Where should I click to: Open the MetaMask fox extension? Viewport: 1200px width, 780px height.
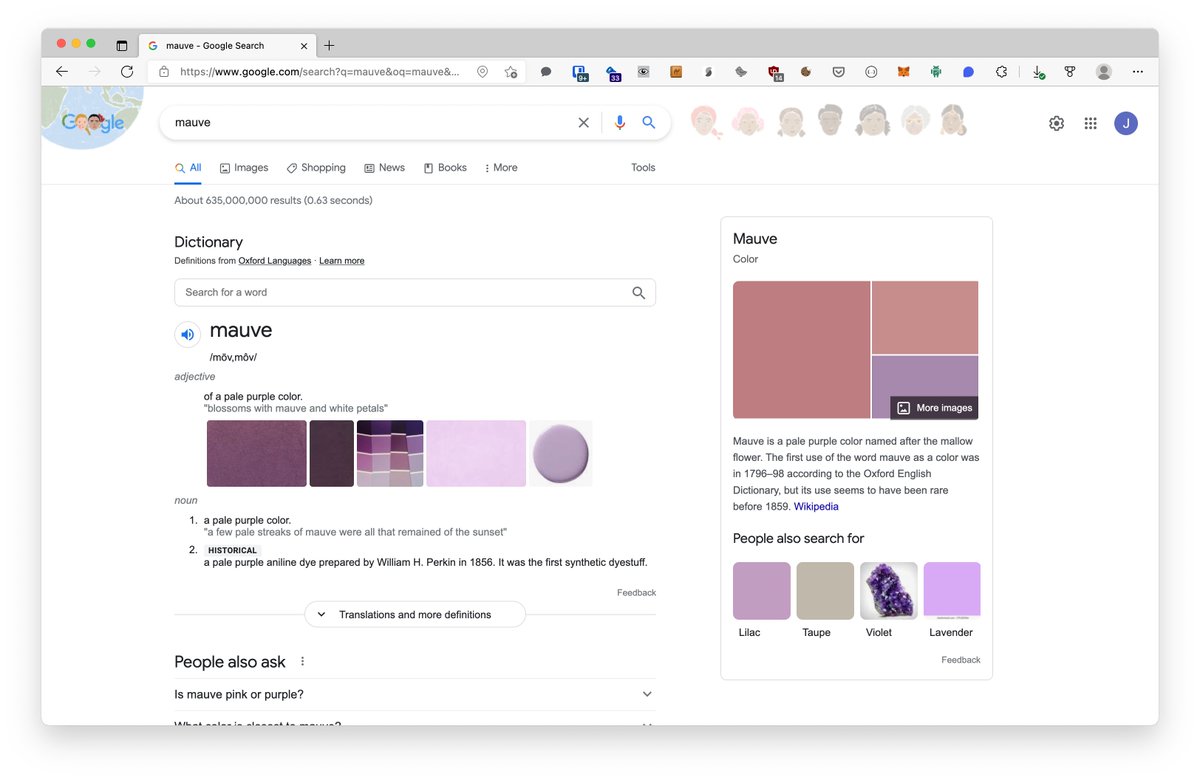coord(903,72)
